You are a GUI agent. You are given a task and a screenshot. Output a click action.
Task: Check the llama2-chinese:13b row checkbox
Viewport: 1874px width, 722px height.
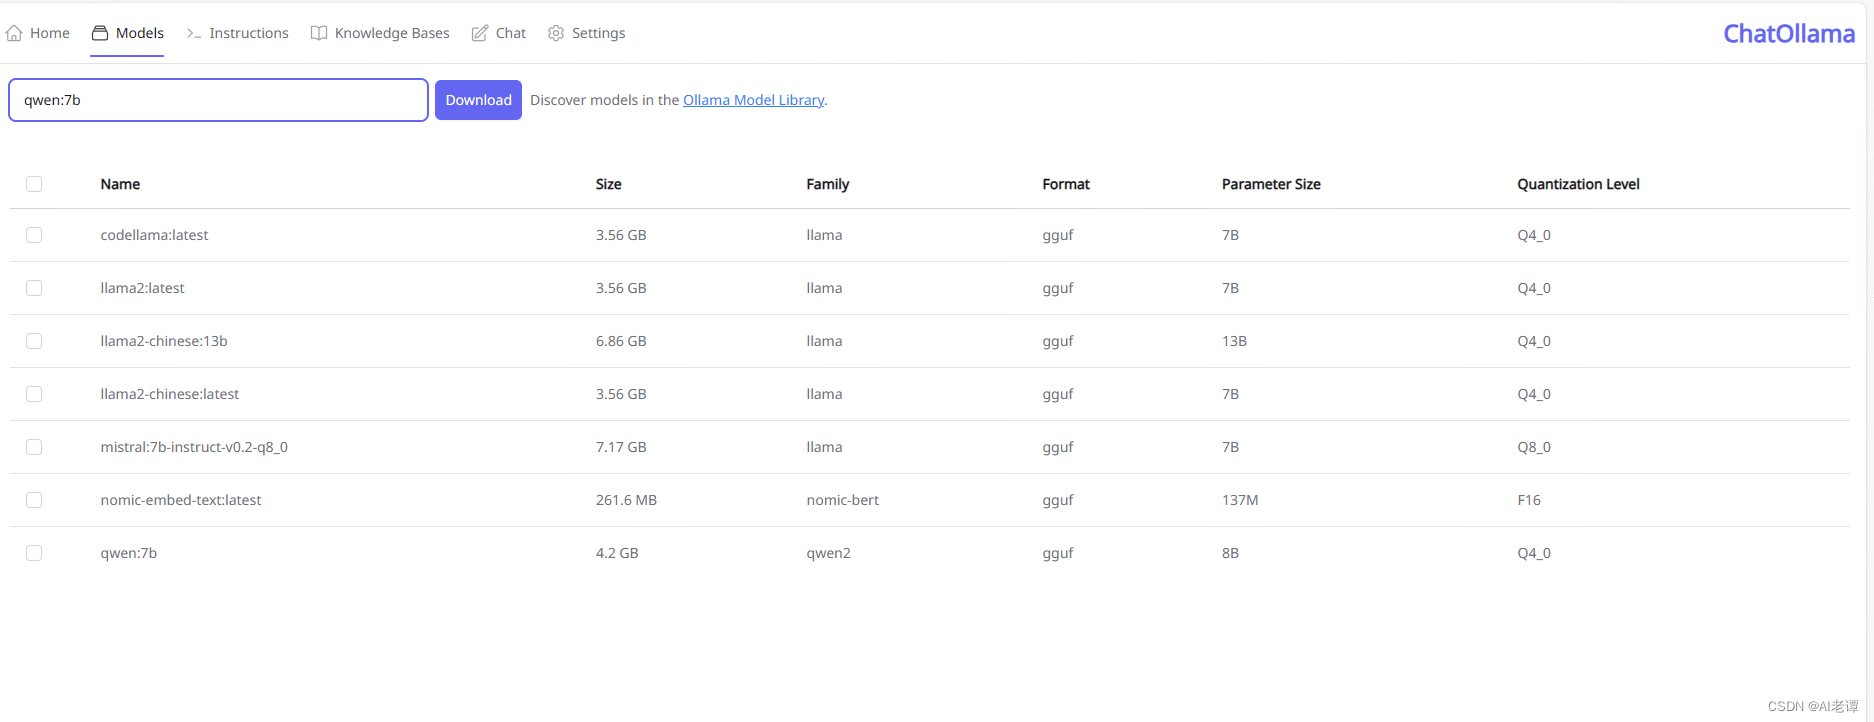point(34,341)
